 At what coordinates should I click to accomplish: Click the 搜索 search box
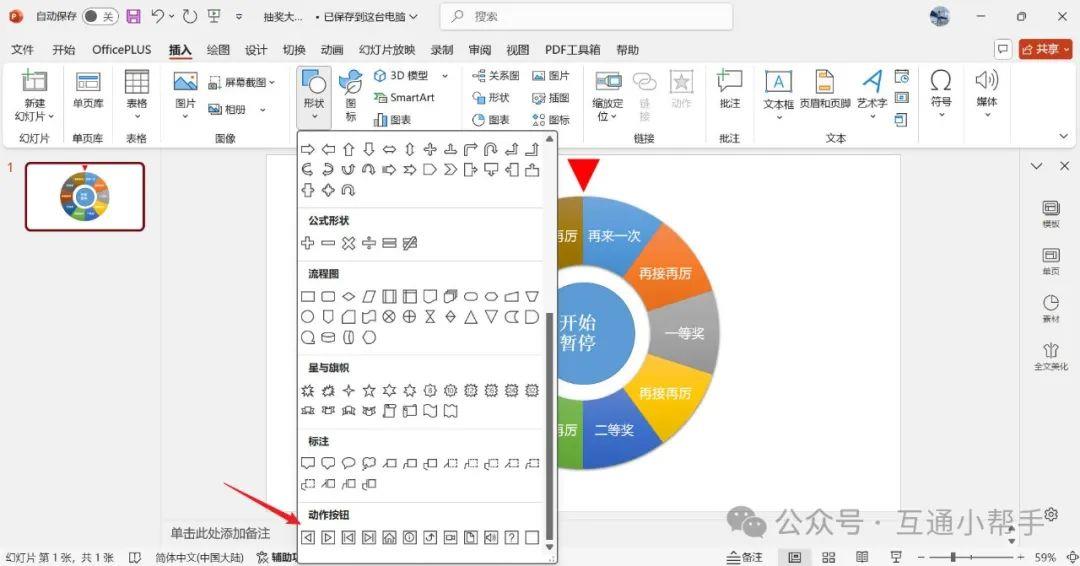[586, 17]
